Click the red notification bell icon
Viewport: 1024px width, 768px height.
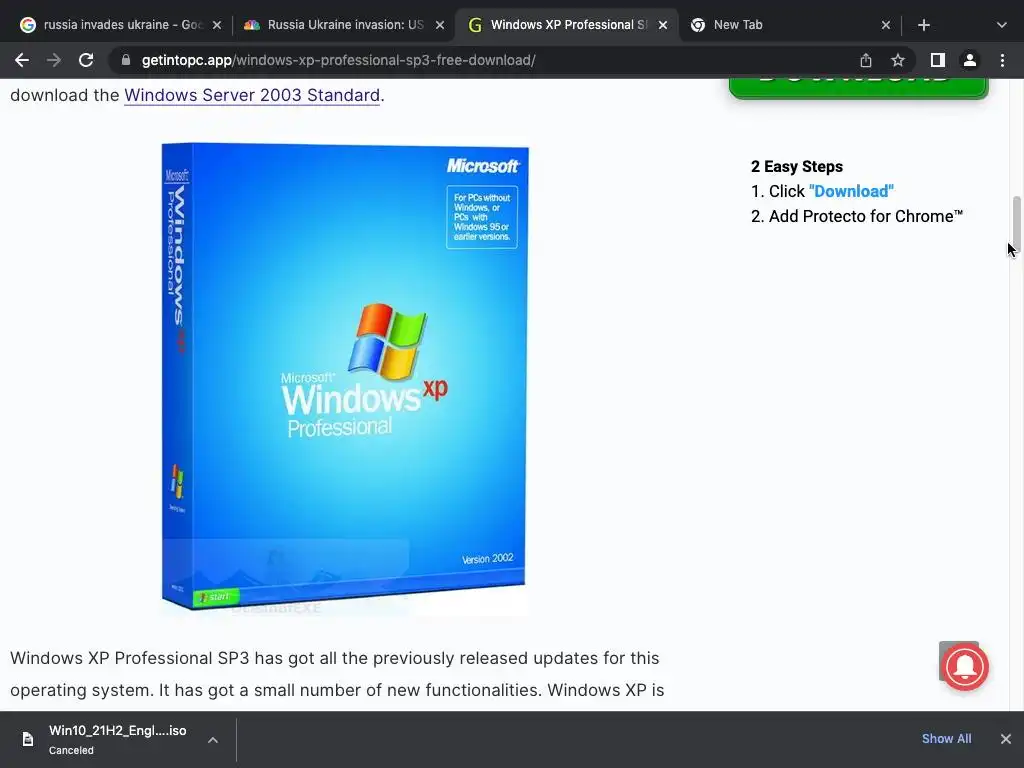coord(965,667)
